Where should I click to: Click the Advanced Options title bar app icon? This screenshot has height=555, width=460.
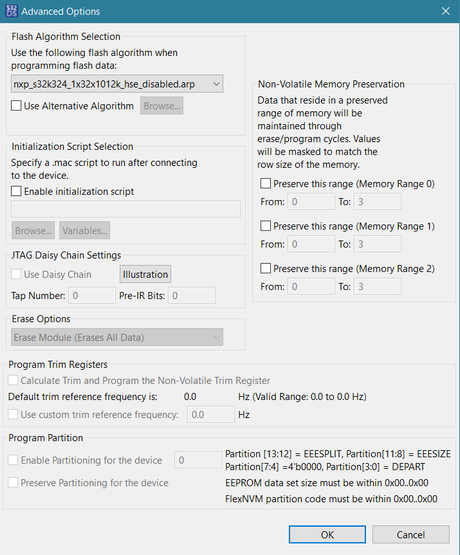pyautogui.click(x=11, y=11)
